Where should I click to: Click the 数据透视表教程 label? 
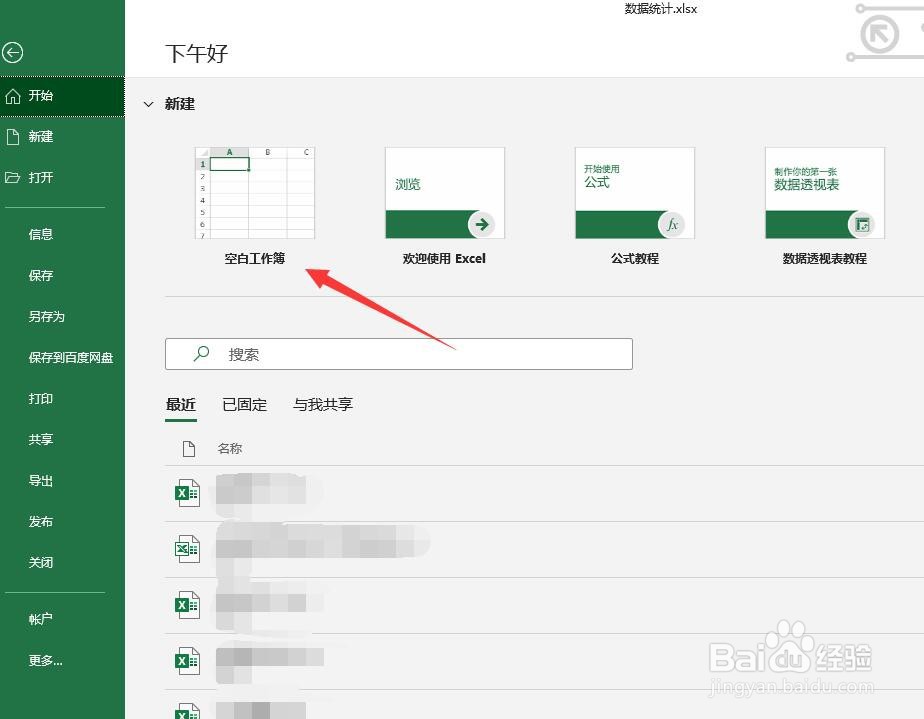click(x=825, y=259)
